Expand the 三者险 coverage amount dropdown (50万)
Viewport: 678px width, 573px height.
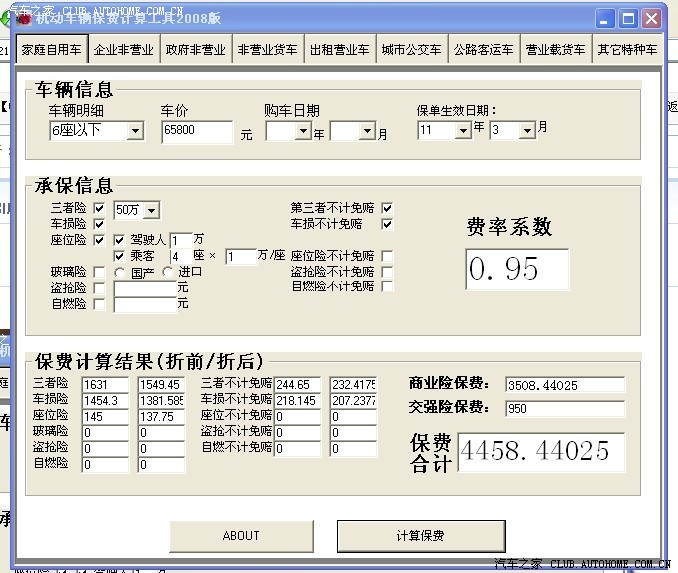coord(151,210)
